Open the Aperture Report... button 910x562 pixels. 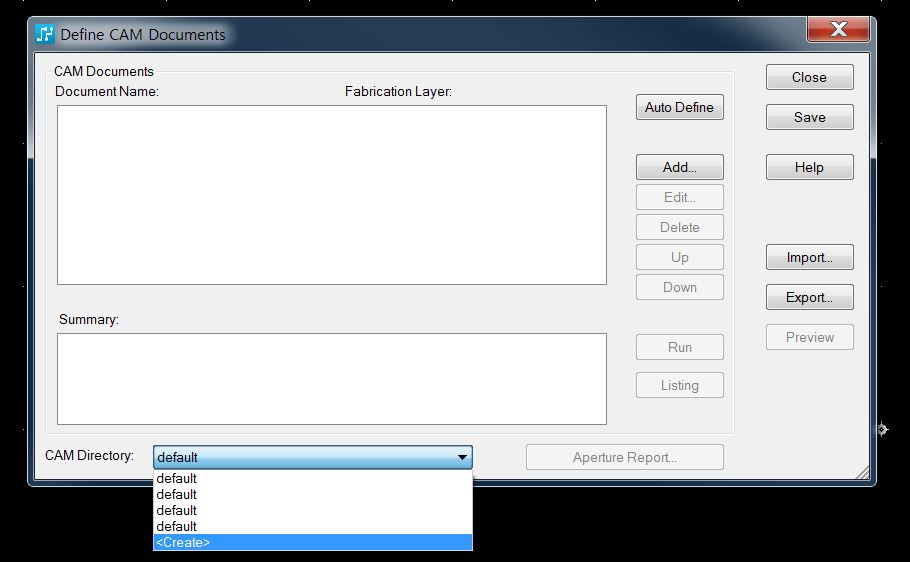(x=624, y=457)
